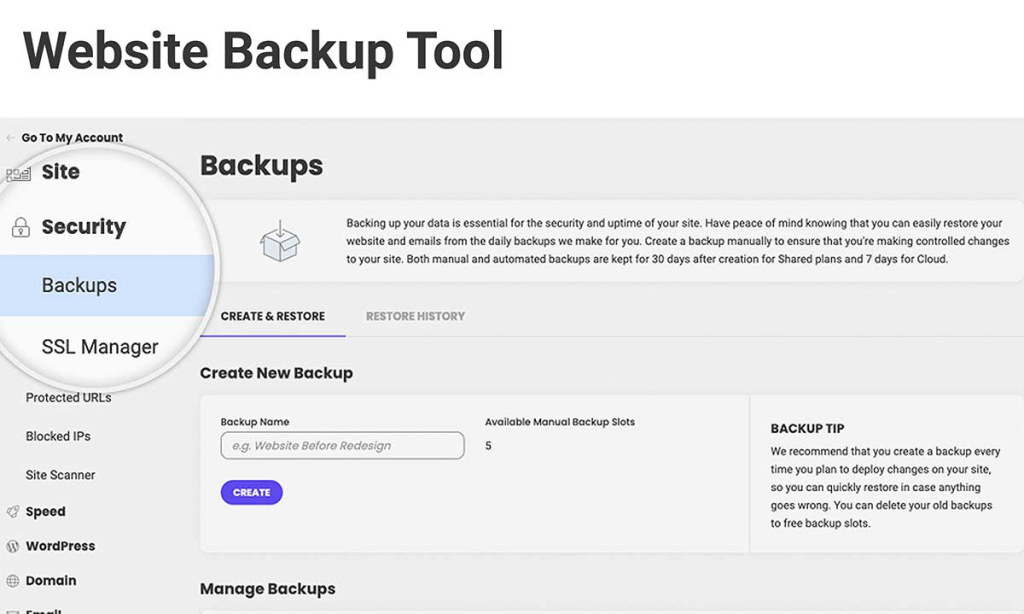The image size is (1024, 614).
Task: Focus the Backup Name input field
Action: coord(342,446)
